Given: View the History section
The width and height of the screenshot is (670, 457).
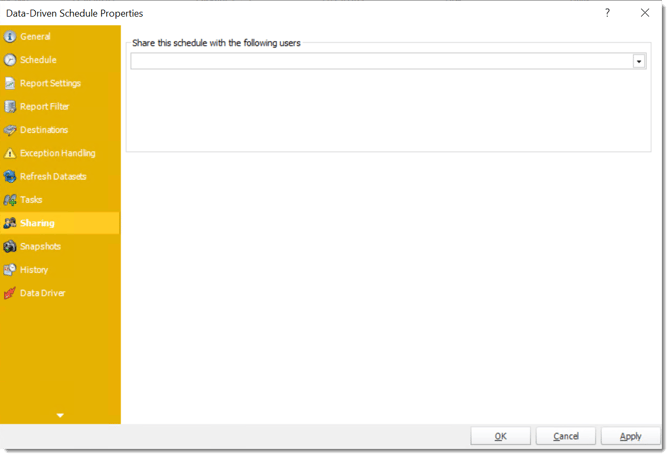Looking at the screenshot, I should point(34,270).
